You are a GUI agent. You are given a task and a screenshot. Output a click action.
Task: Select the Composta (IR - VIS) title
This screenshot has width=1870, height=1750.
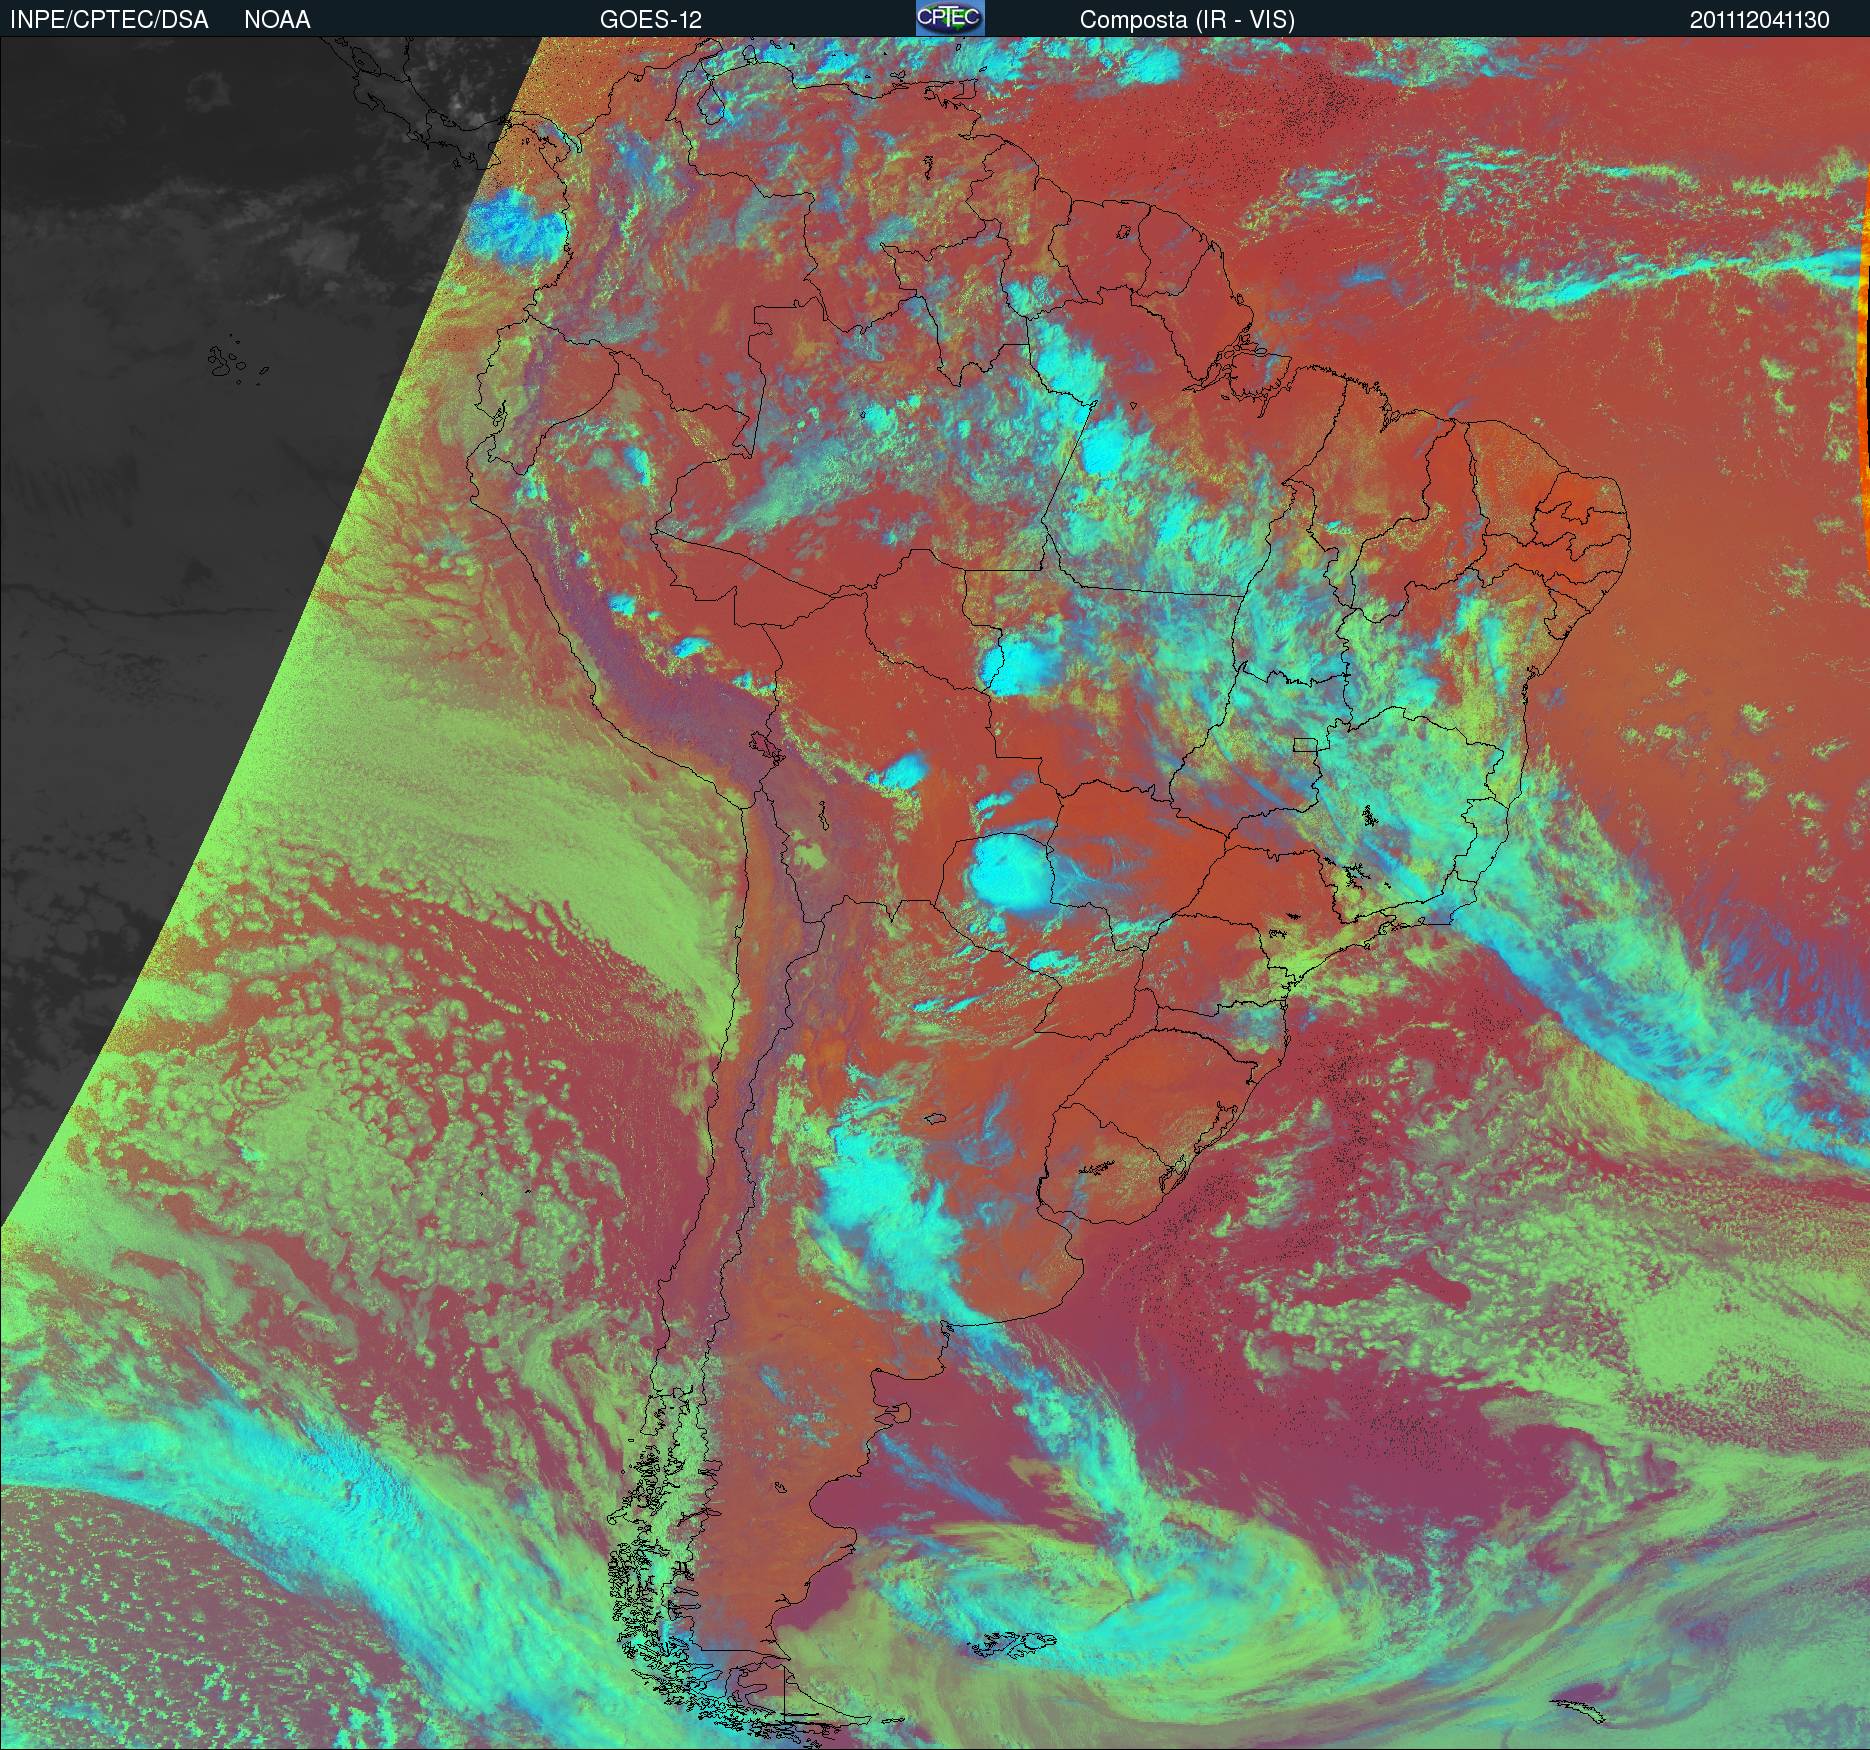[x=1187, y=20]
